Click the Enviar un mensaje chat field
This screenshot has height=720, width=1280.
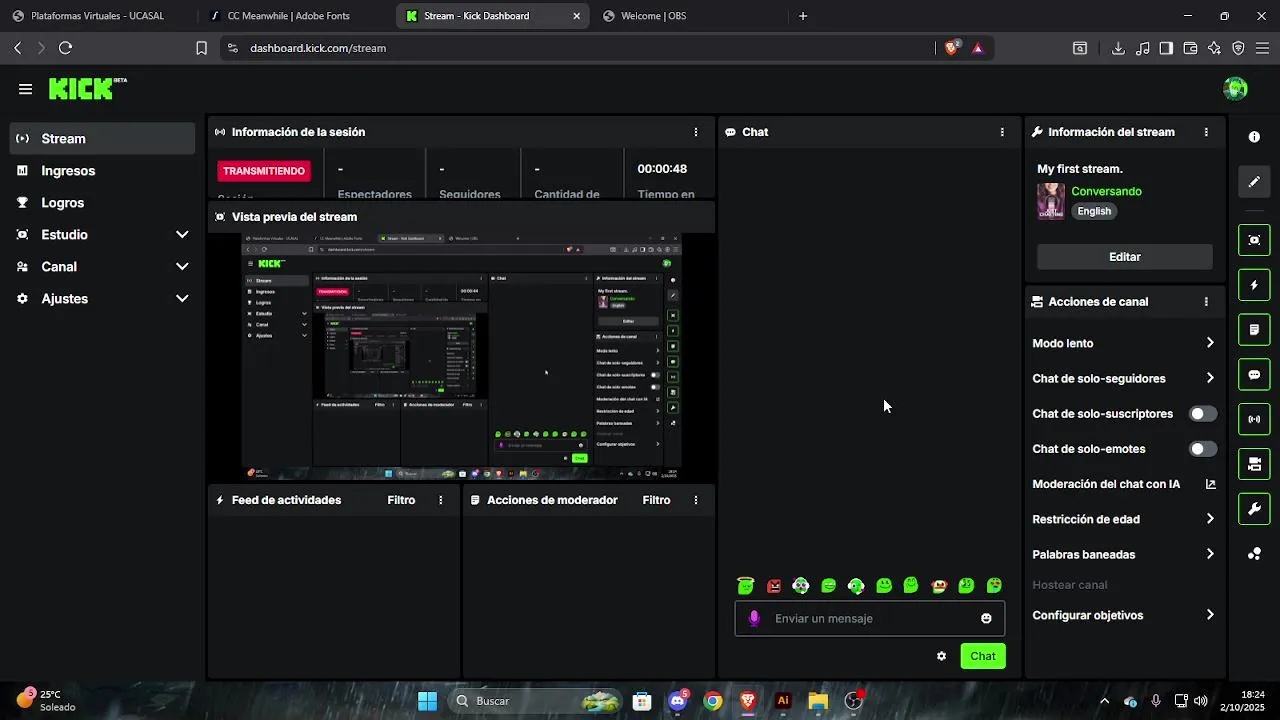870,619
